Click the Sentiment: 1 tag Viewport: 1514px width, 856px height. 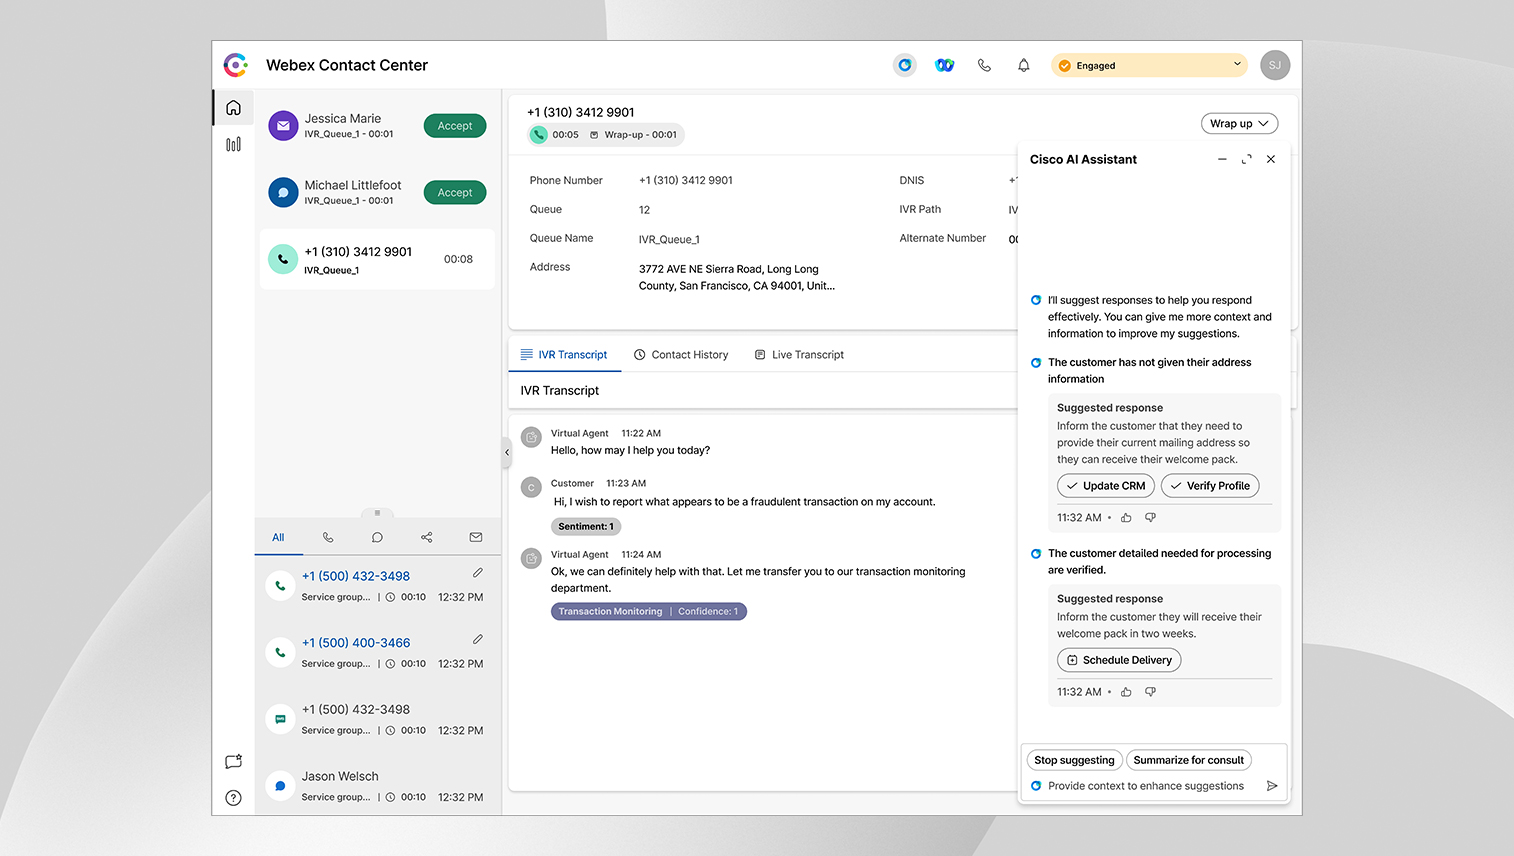[586, 526]
